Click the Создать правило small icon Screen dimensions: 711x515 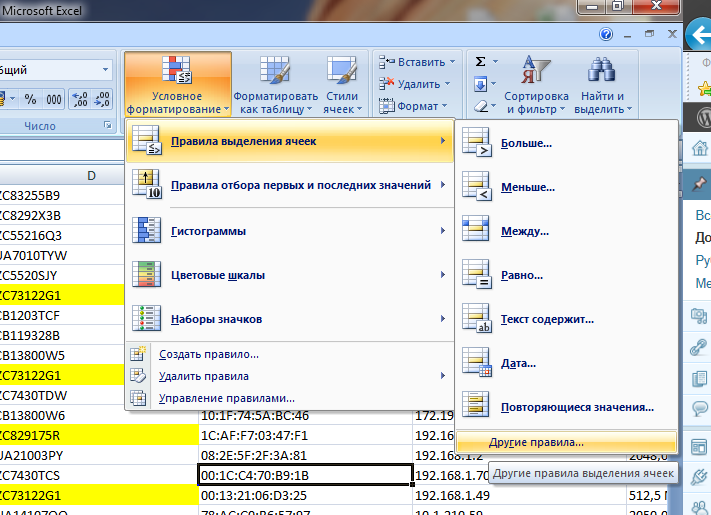pos(138,354)
